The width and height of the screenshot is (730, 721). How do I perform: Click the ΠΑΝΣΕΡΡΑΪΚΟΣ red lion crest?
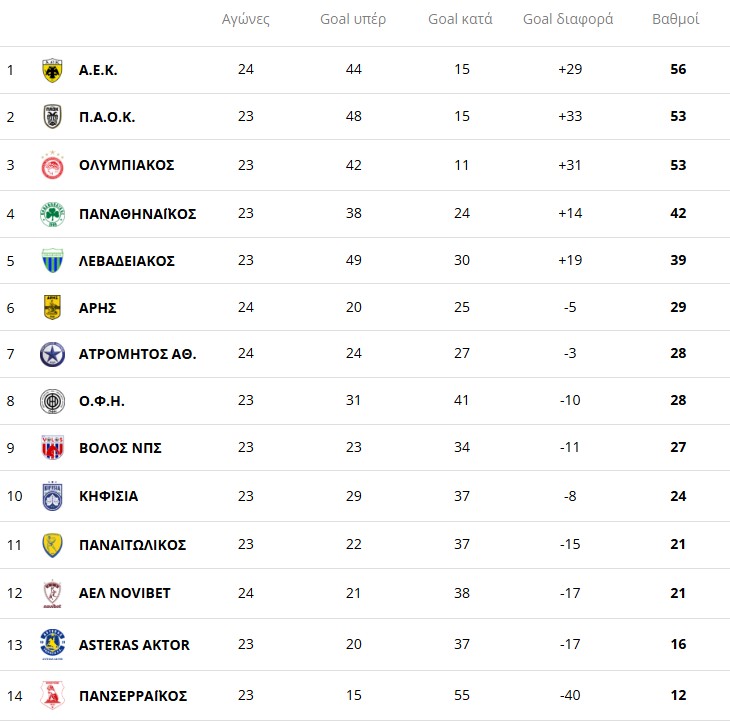pos(52,695)
